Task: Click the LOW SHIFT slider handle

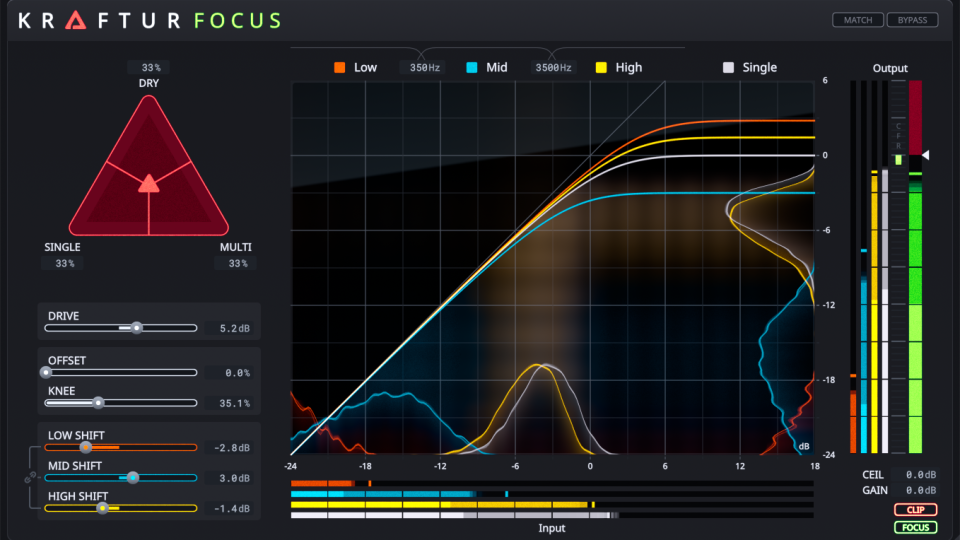Action: [x=85, y=448]
